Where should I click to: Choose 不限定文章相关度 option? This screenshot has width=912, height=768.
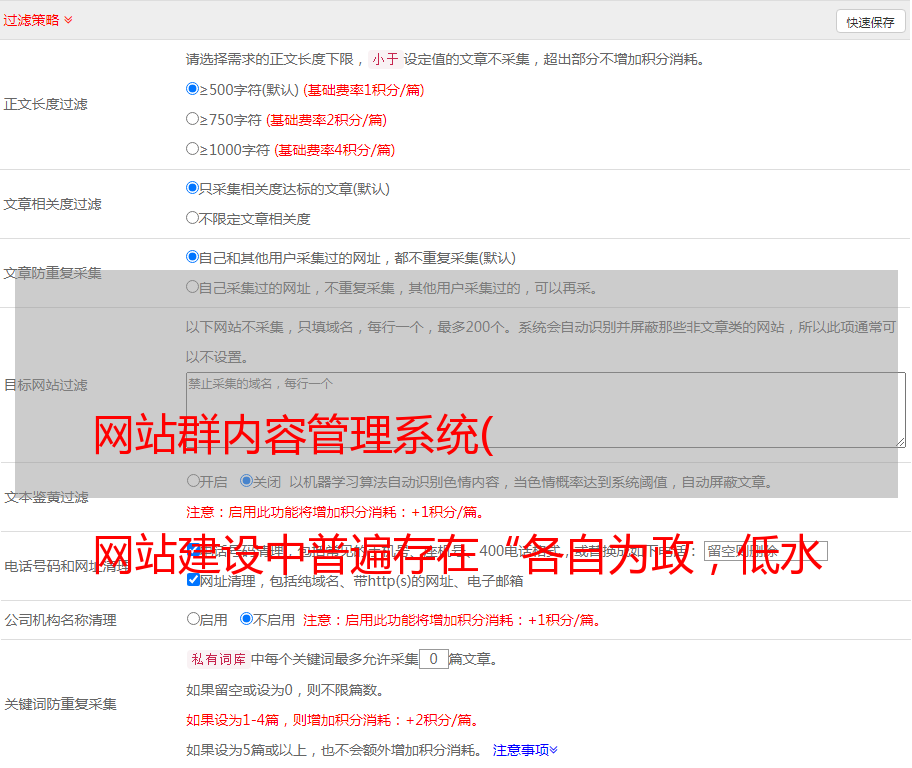point(192,218)
